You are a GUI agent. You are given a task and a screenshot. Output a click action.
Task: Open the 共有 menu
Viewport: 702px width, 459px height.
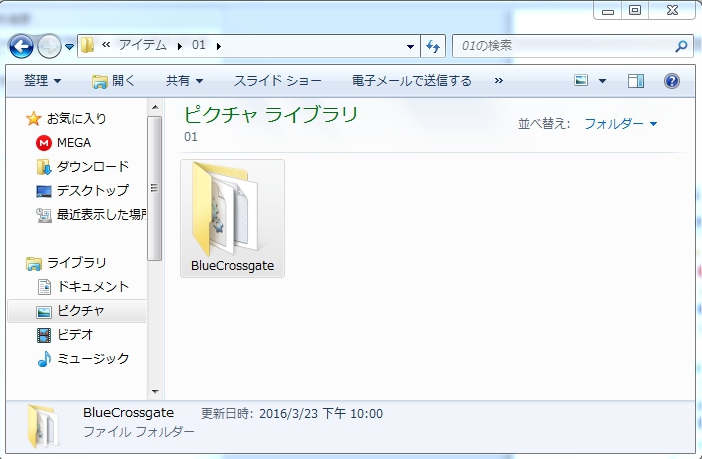point(184,81)
